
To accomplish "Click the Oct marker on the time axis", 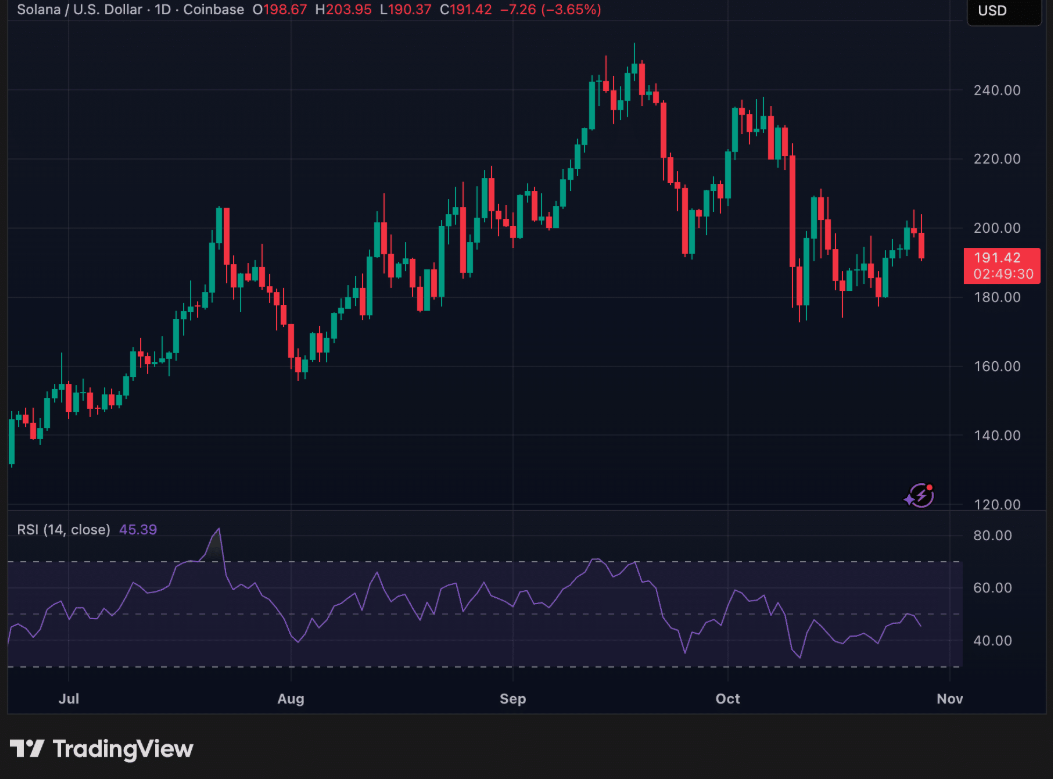I will (x=728, y=698).
